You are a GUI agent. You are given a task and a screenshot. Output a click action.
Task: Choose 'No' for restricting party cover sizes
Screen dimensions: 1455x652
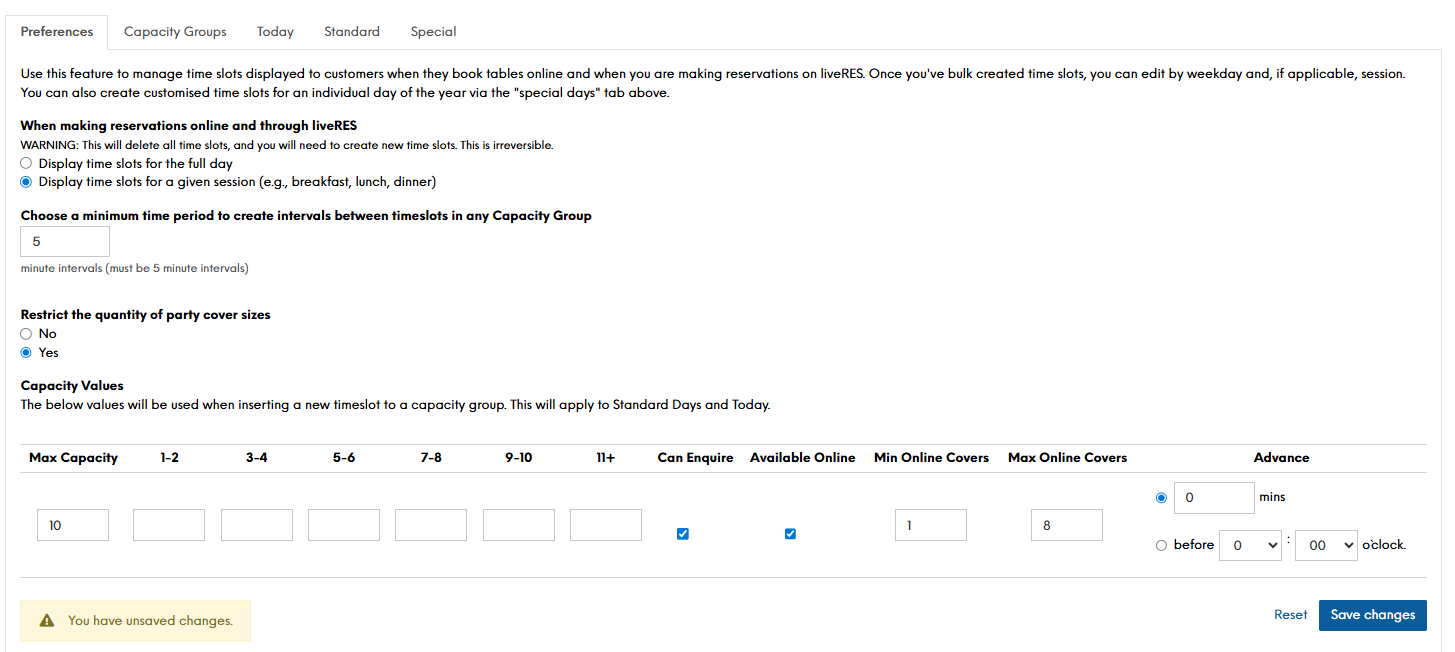[26, 334]
